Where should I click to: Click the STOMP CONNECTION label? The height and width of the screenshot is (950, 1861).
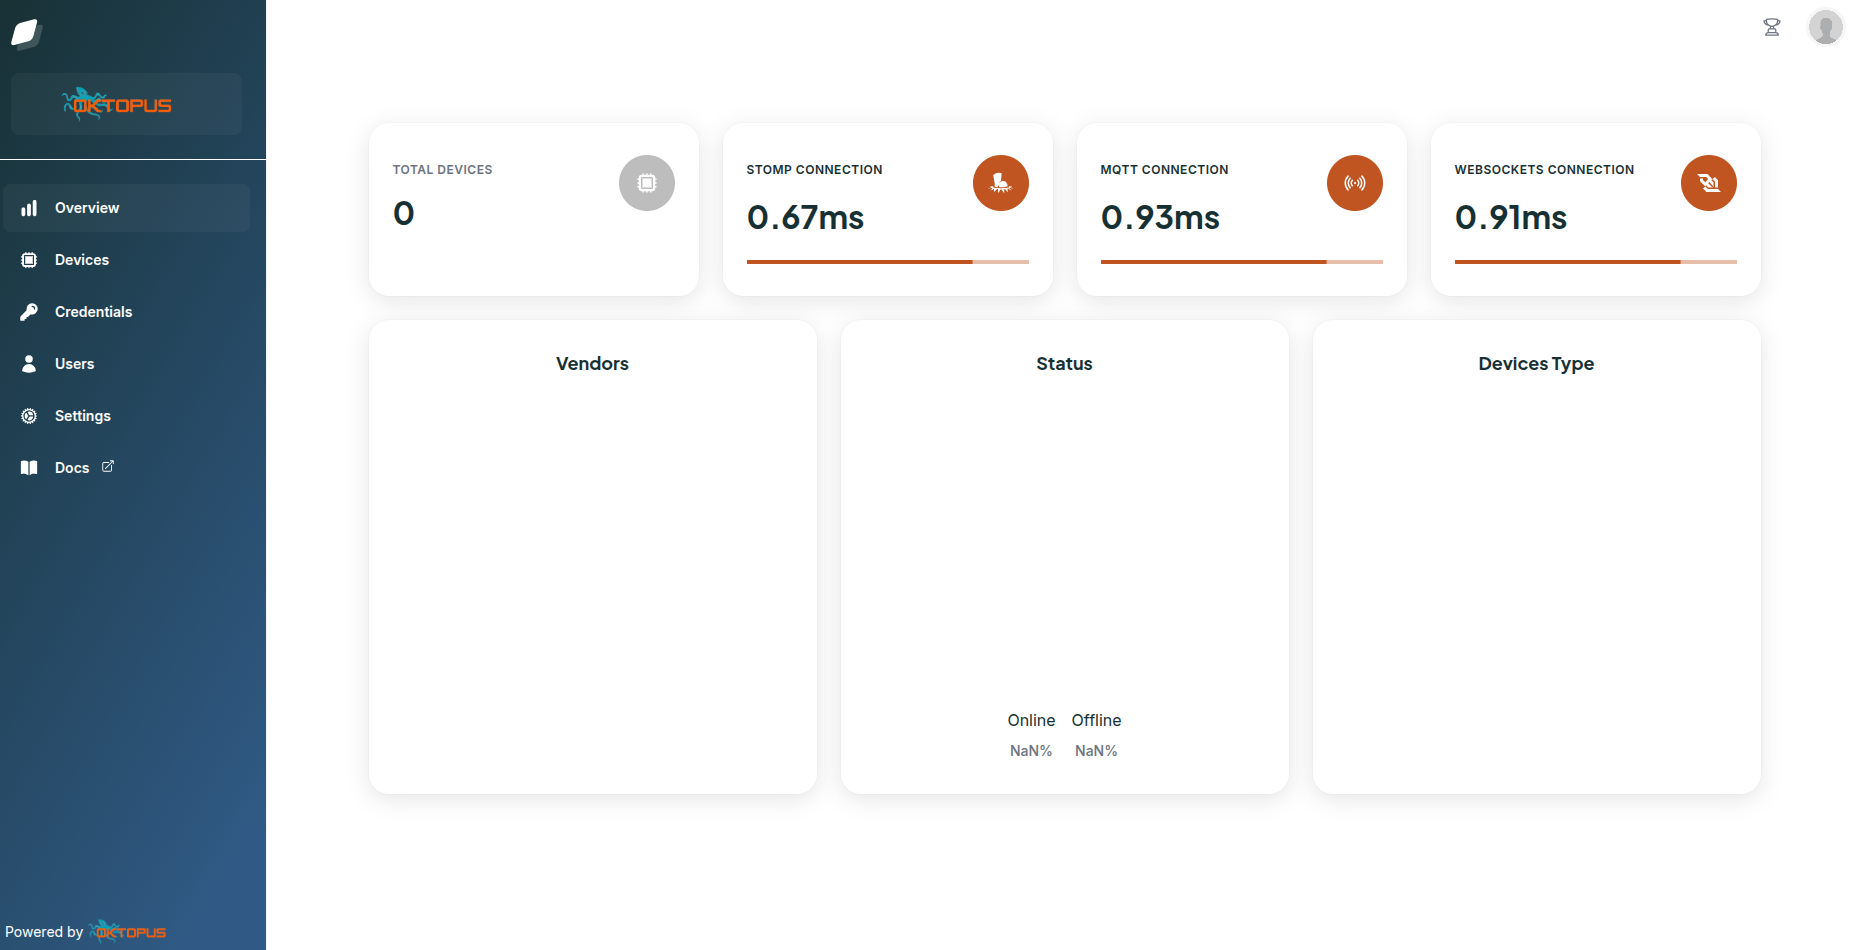[815, 170]
